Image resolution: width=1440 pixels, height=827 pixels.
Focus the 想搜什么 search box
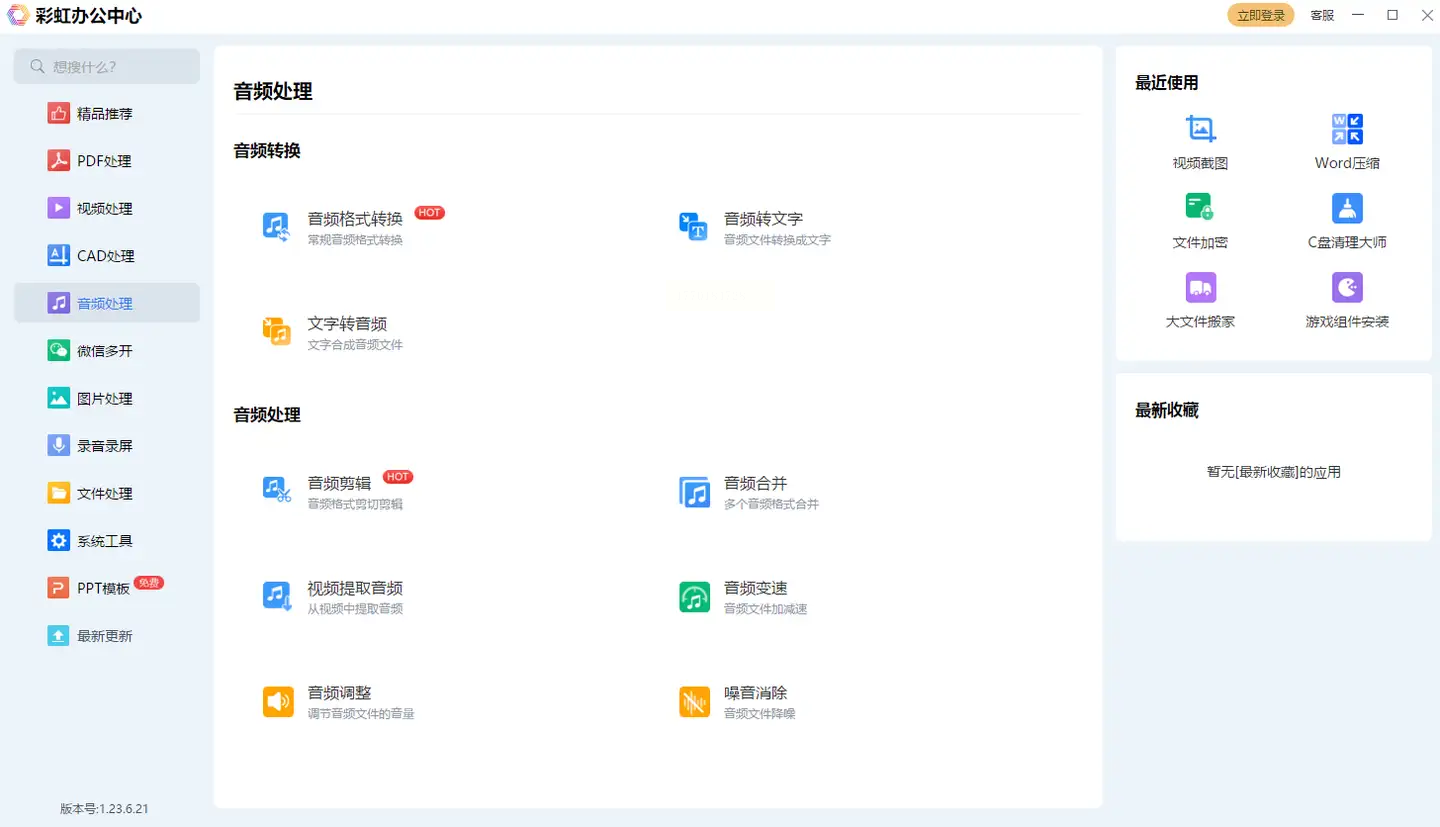[107, 66]
